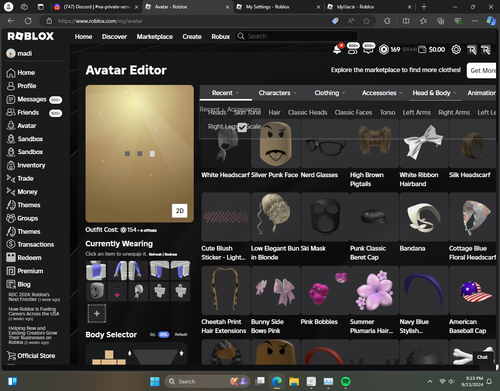Select the Hair submenu option
This screenshot has height=391, width=500.
click(x=274, y=113)
